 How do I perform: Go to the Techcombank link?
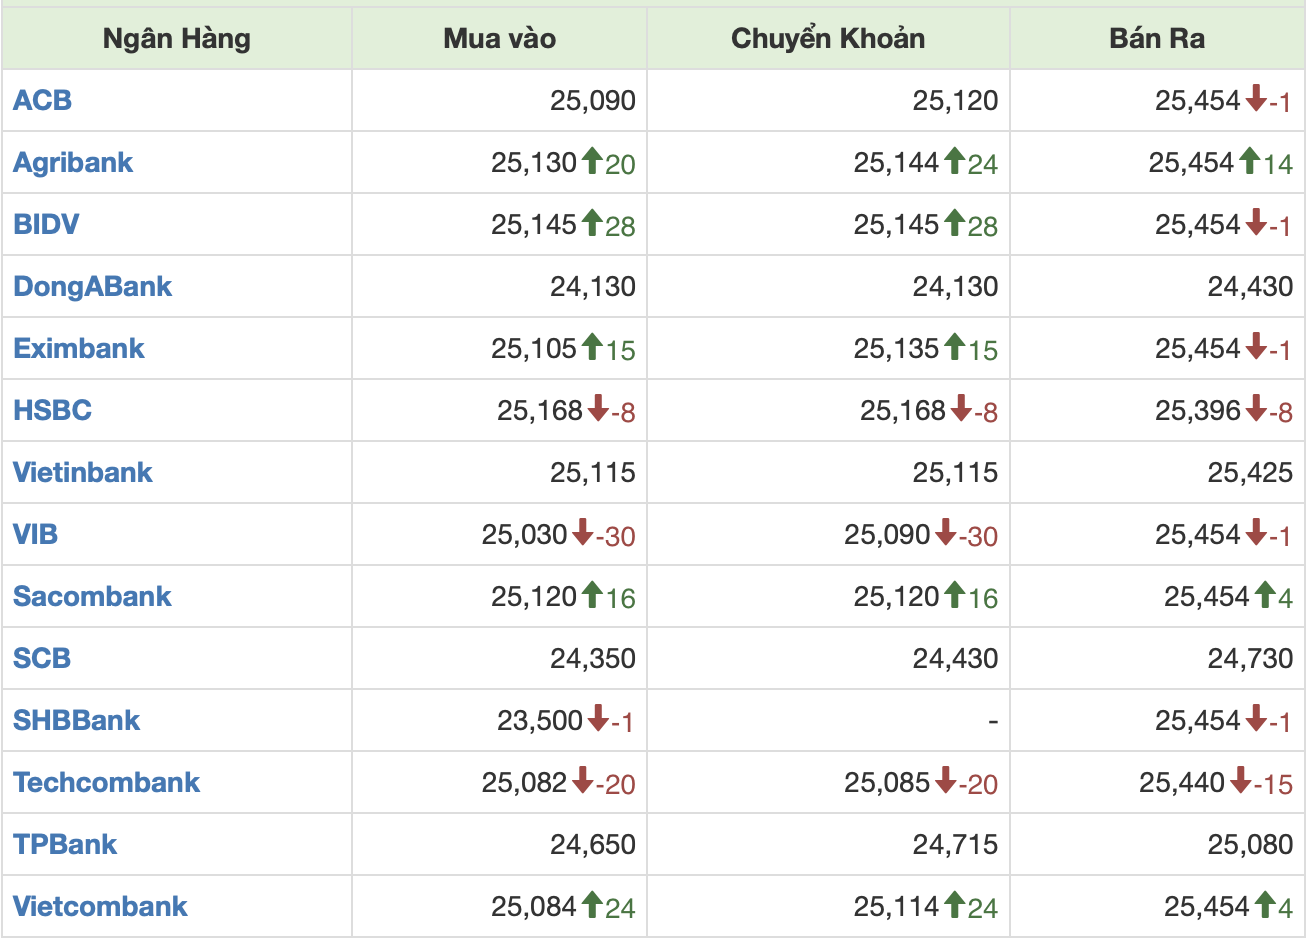107,782
